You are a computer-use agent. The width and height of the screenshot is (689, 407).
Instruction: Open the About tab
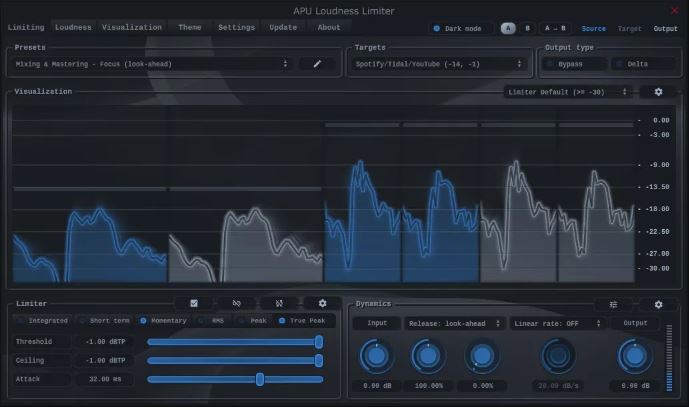(x=329, y=27)
